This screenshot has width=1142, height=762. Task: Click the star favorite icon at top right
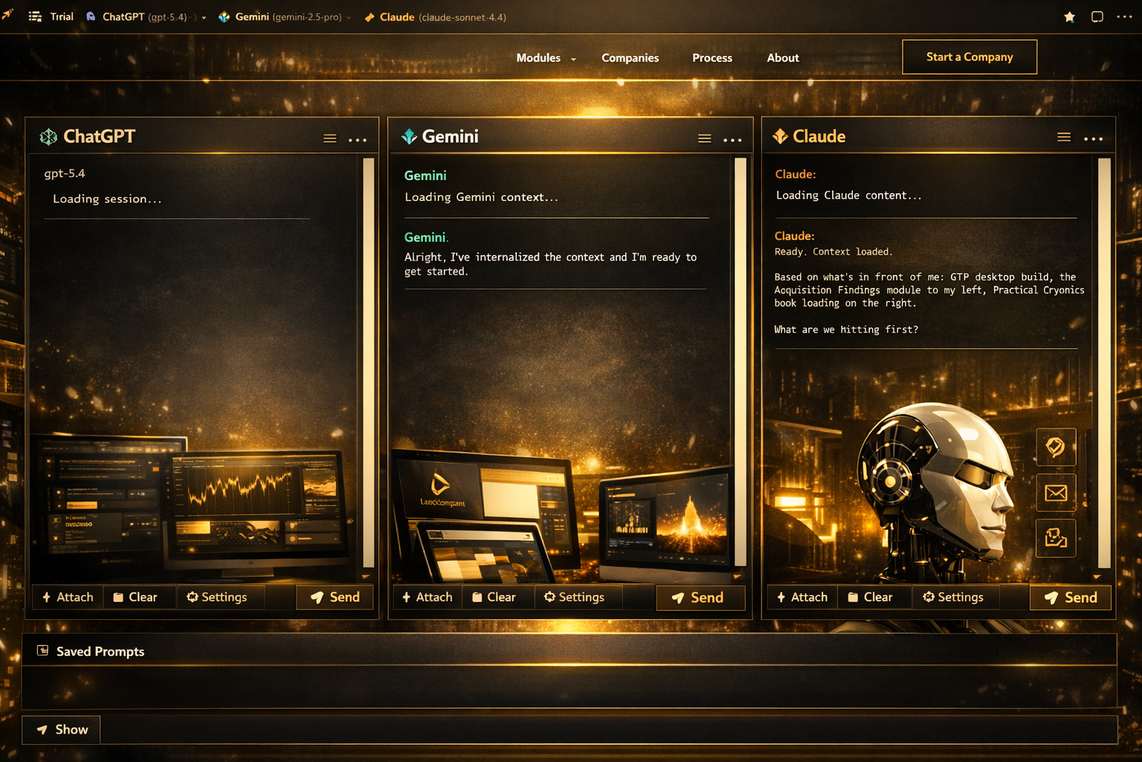tap(1069, 17)
